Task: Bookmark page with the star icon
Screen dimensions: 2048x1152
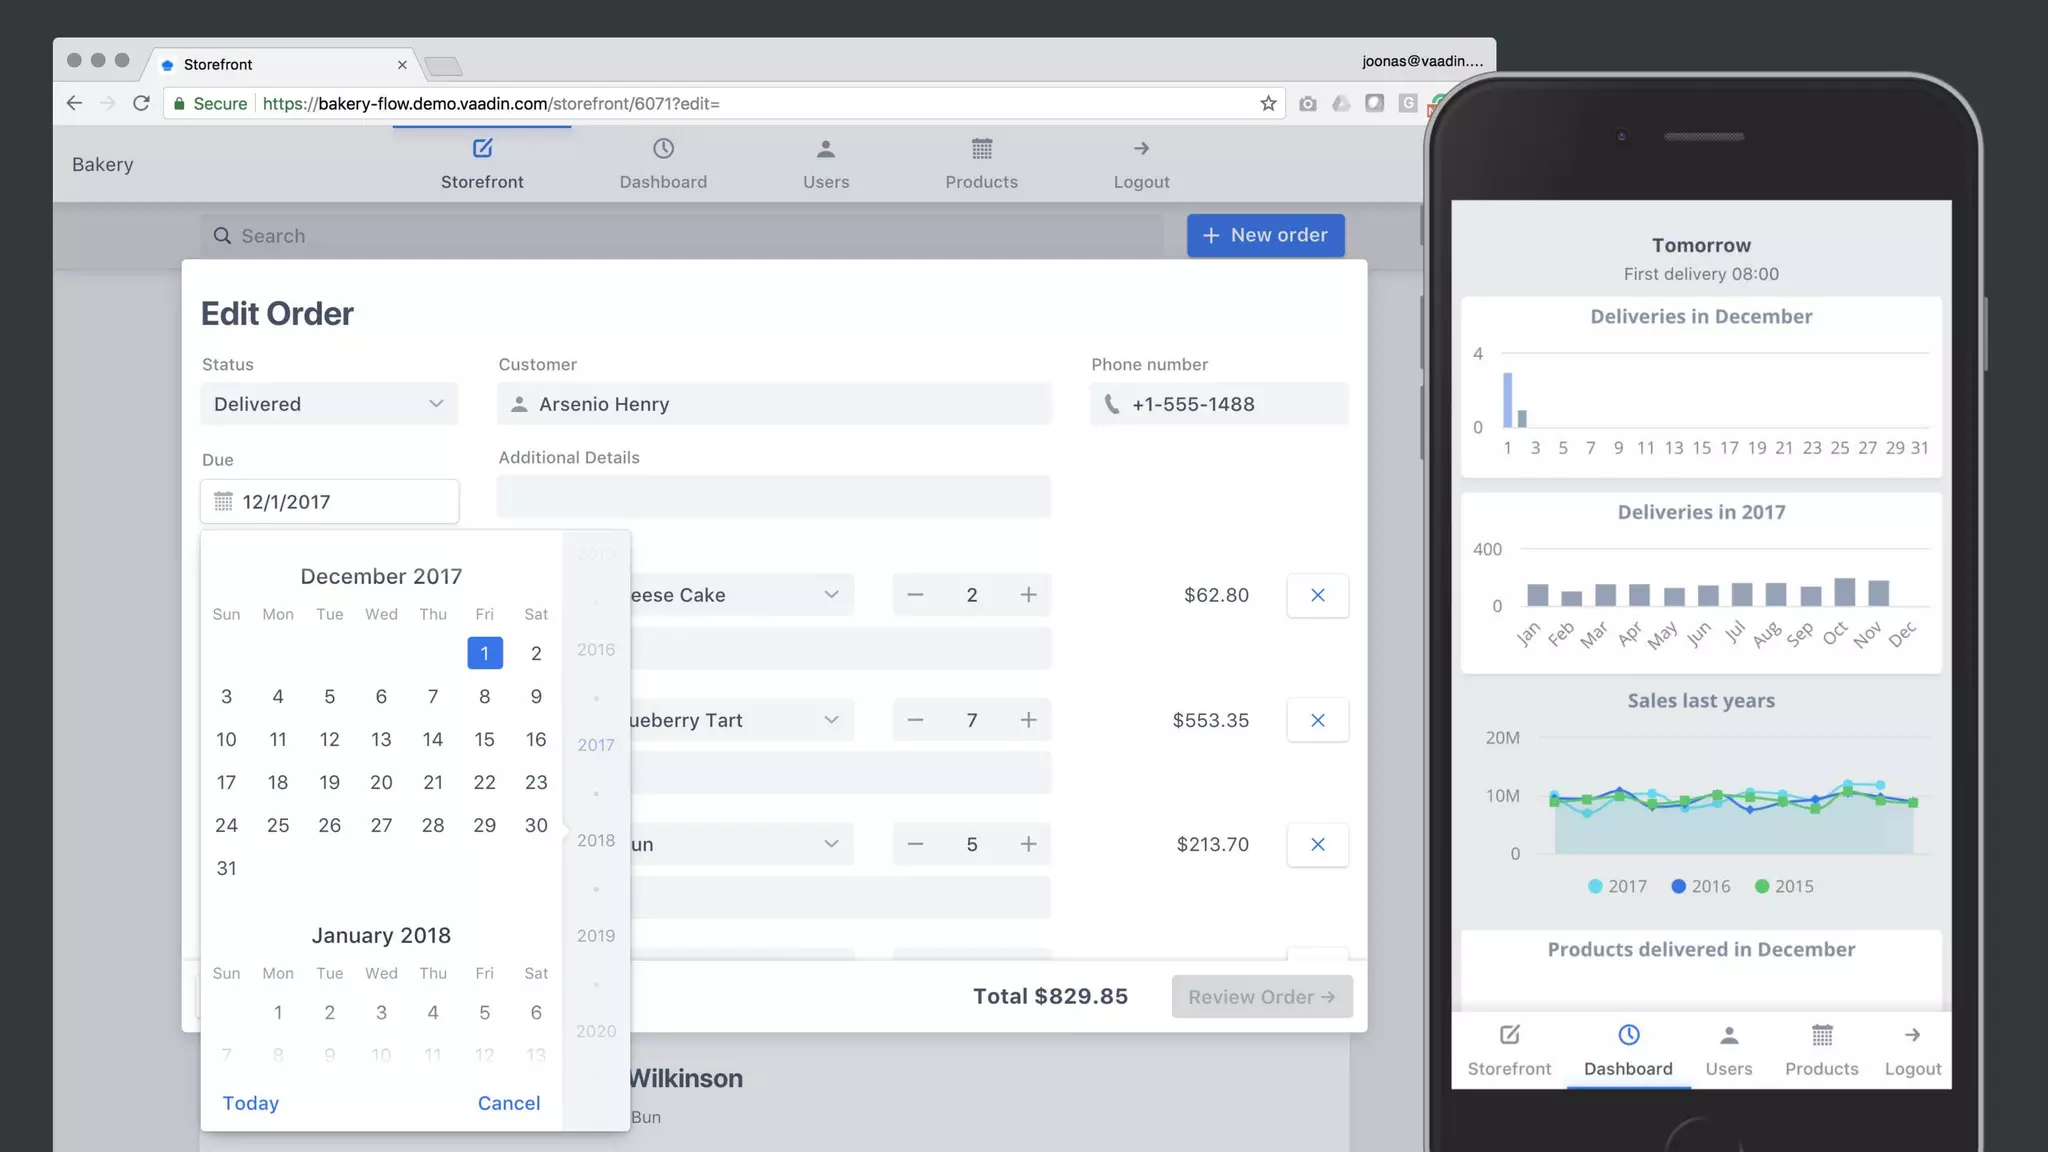Action: pos(1268,103)
